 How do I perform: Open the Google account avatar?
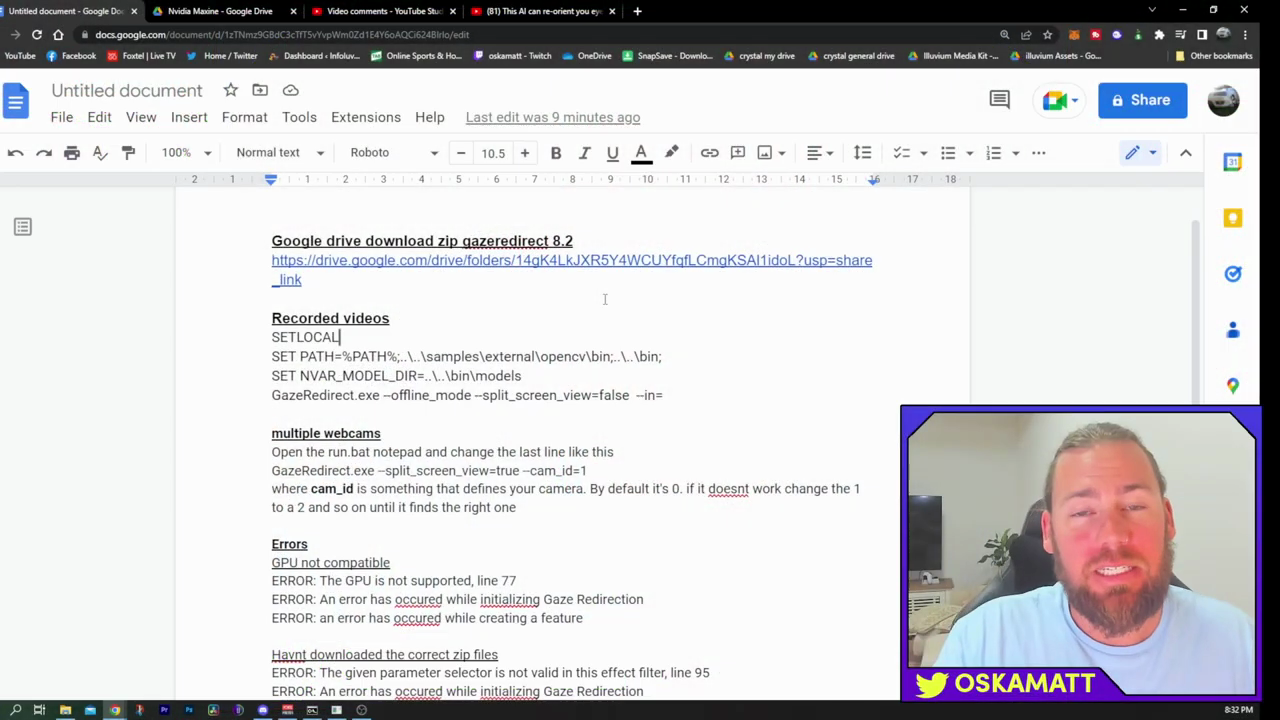pos(1223,100)
